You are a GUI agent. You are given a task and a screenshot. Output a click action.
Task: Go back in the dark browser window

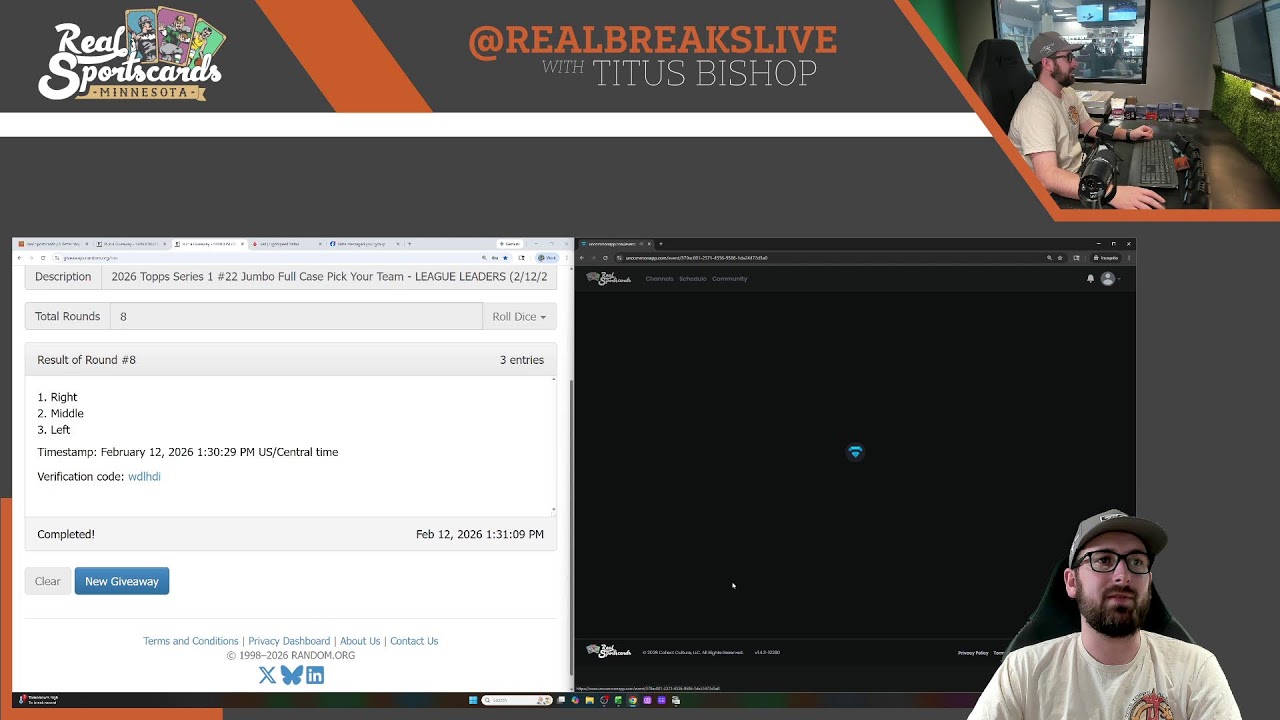tap(581, 258)
